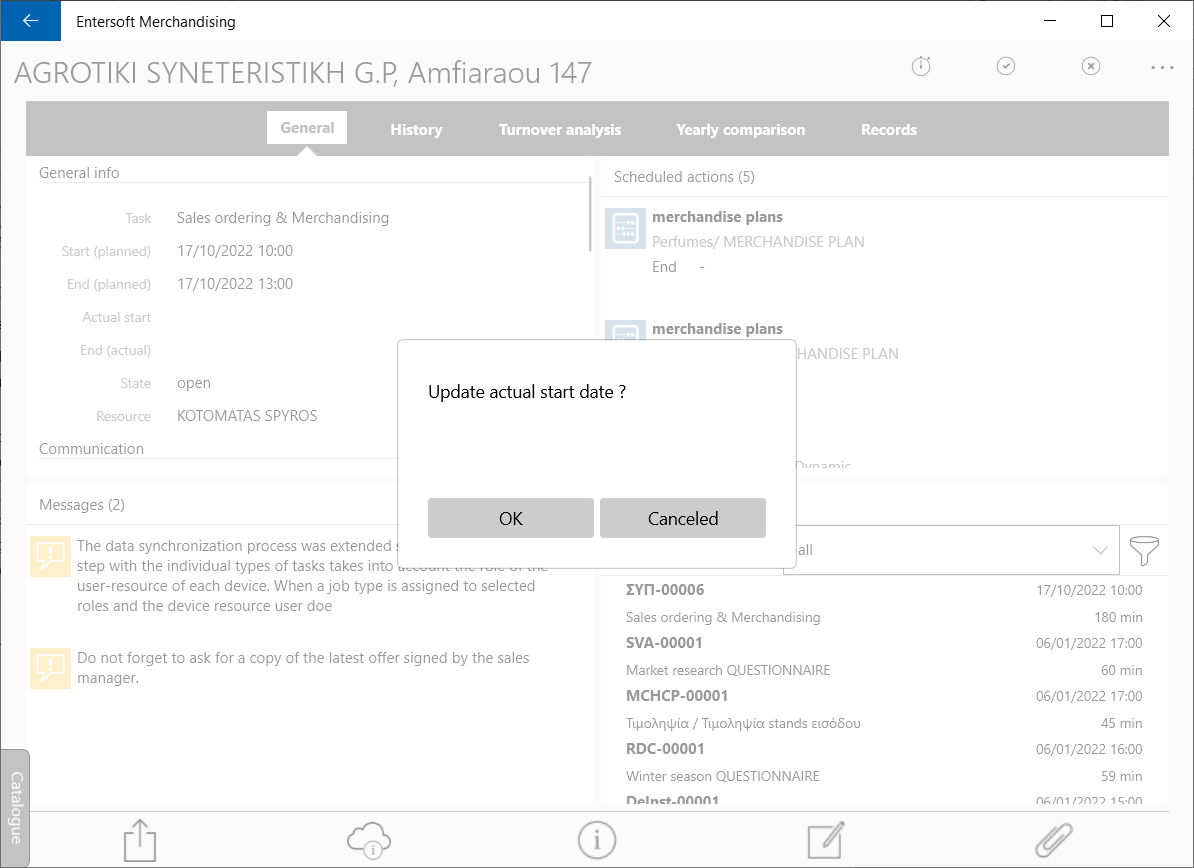Click the funnel filter icon
This screenshot has height=868, width=1194.
click(1144, 550)
